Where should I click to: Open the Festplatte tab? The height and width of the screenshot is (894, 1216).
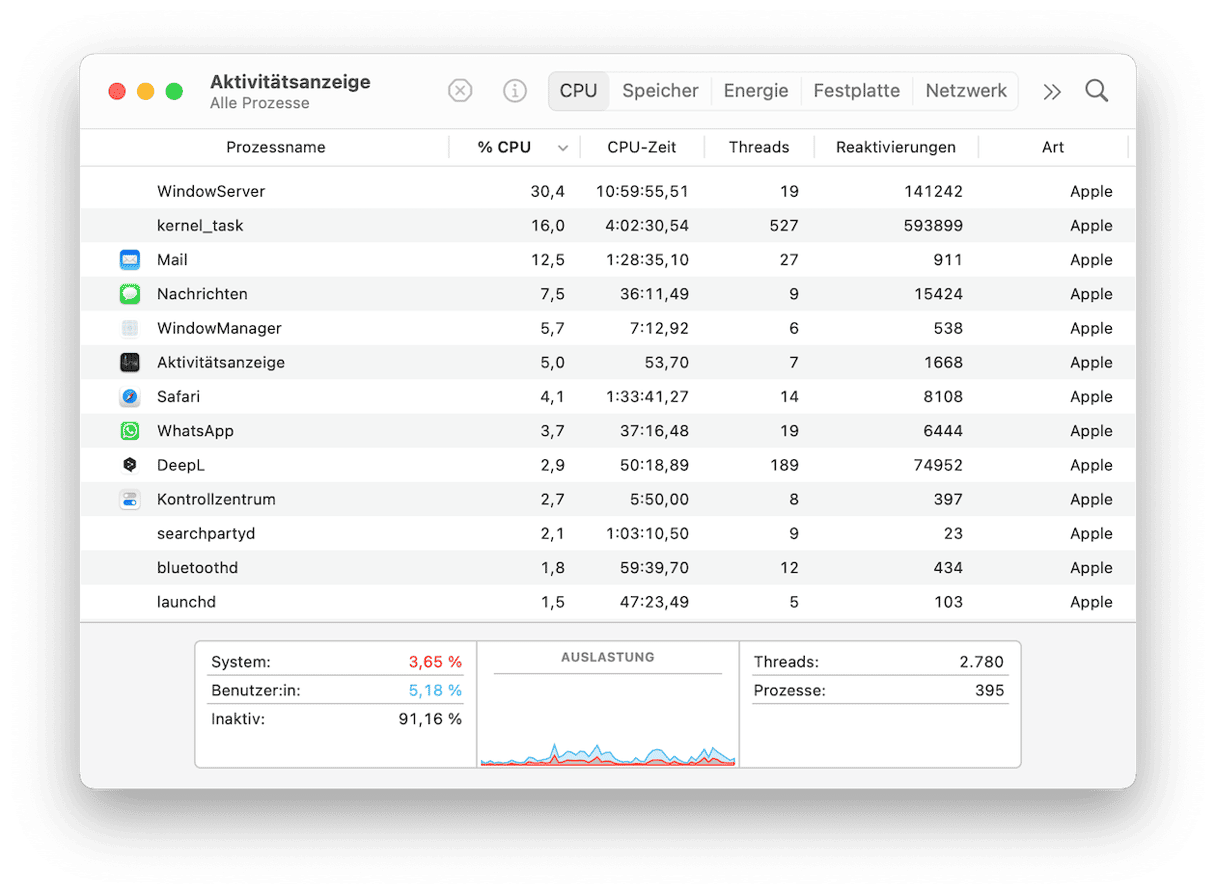point(857,91)
